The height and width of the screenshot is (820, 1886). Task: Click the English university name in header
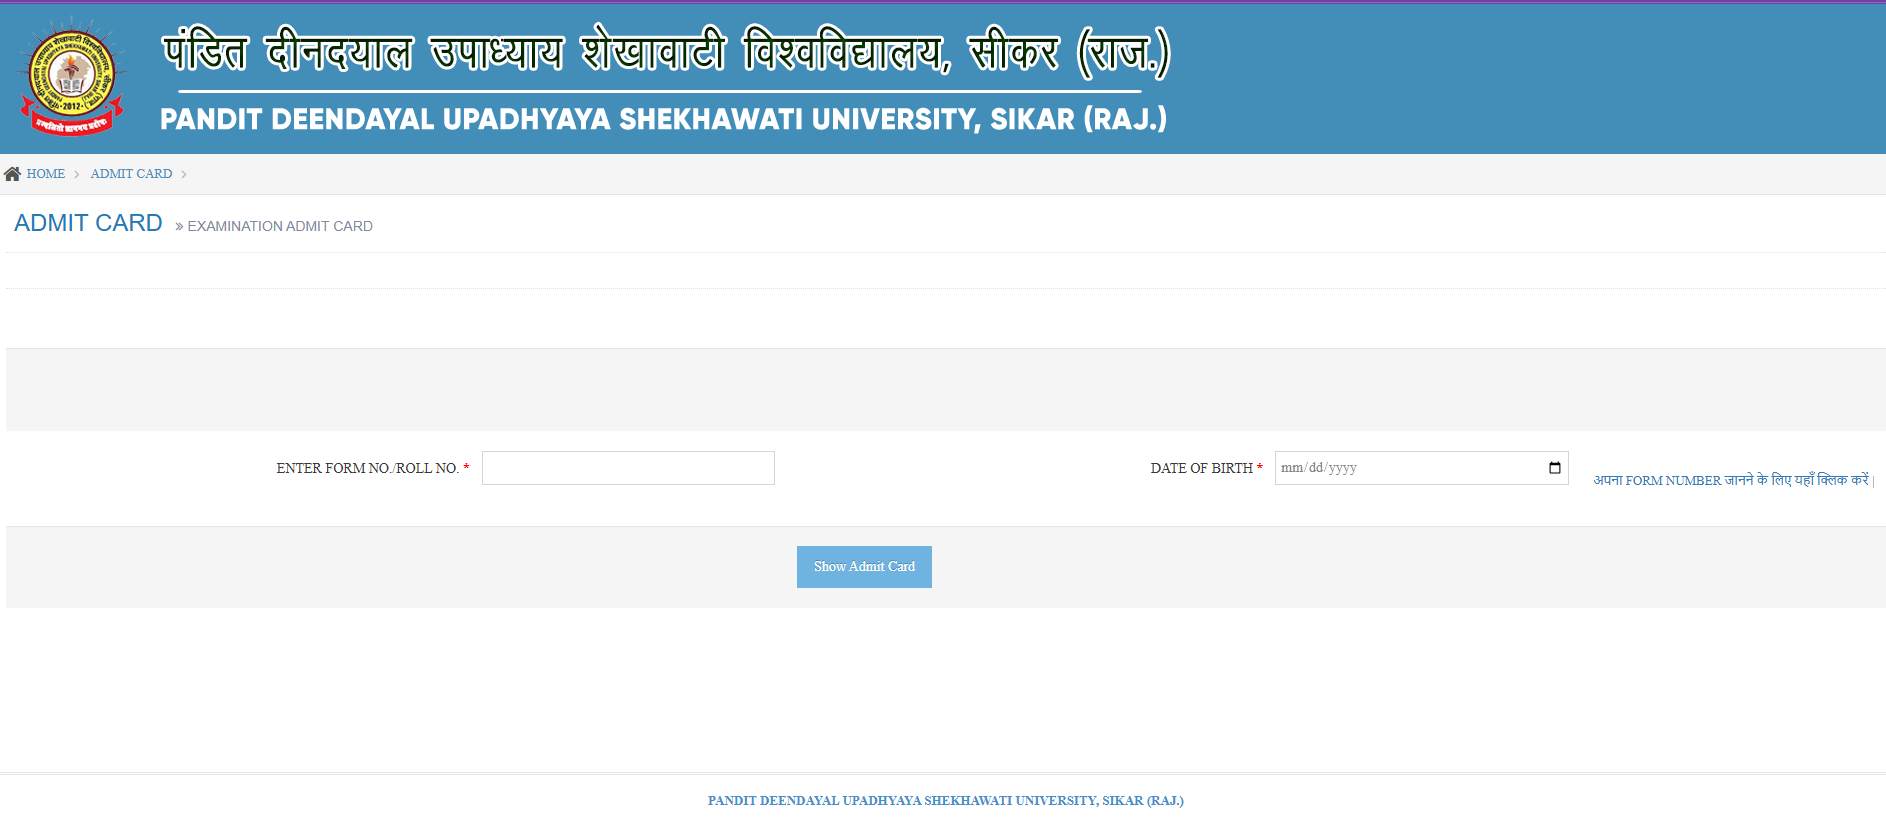click(x=664, y=119)
